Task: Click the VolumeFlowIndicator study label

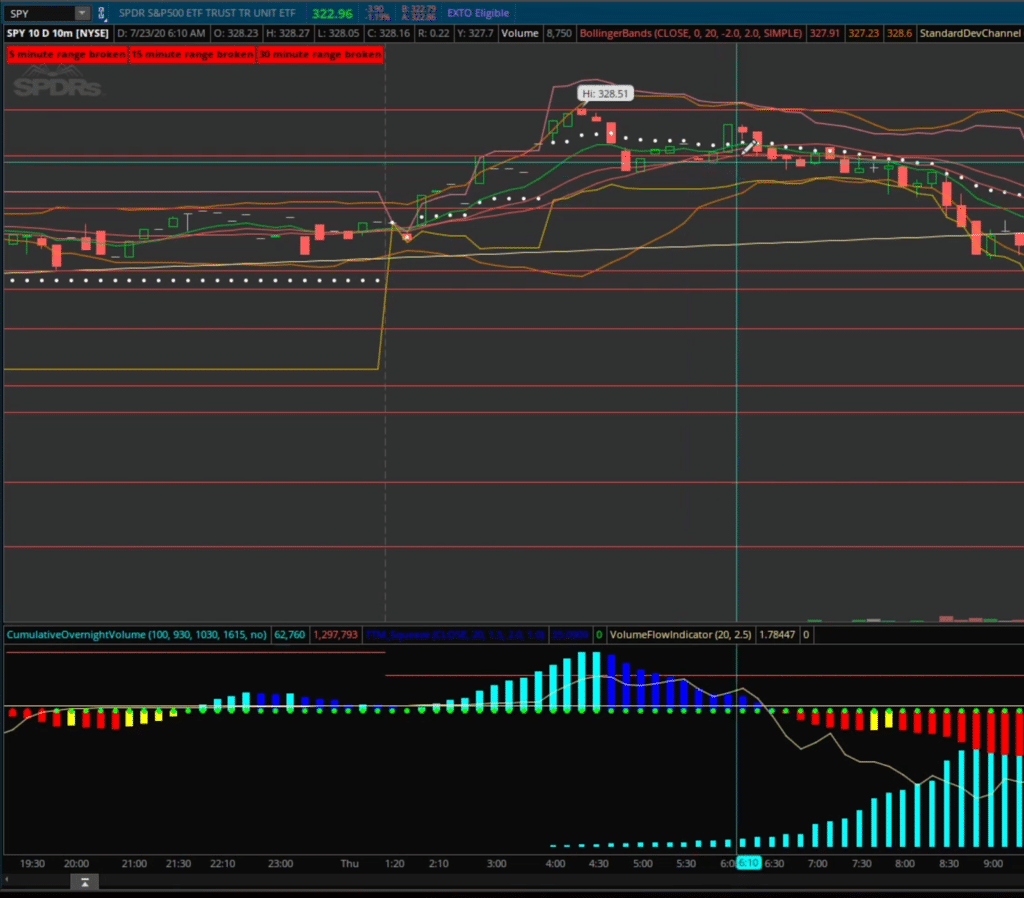Action: pyautogui.click(x=680, y=635)
